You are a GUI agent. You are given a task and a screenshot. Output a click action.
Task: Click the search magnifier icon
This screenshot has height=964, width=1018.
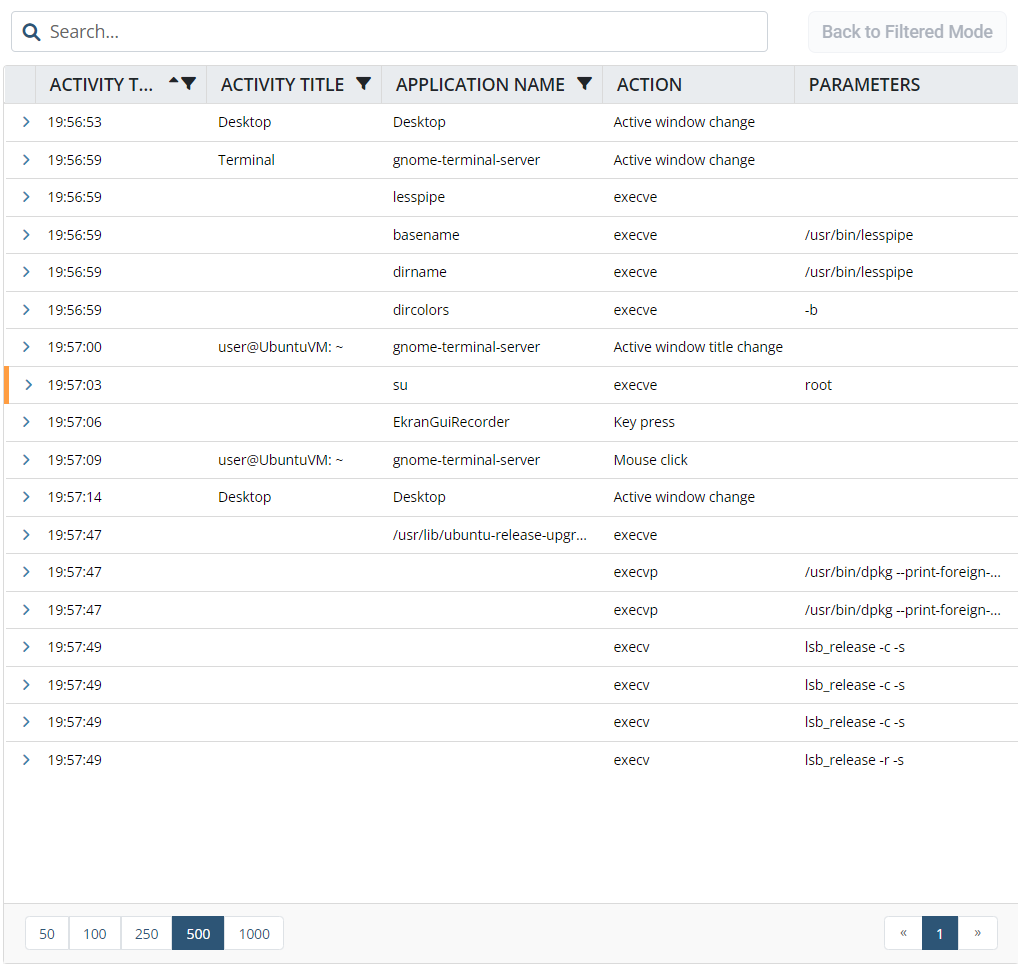tap(32, 32)
